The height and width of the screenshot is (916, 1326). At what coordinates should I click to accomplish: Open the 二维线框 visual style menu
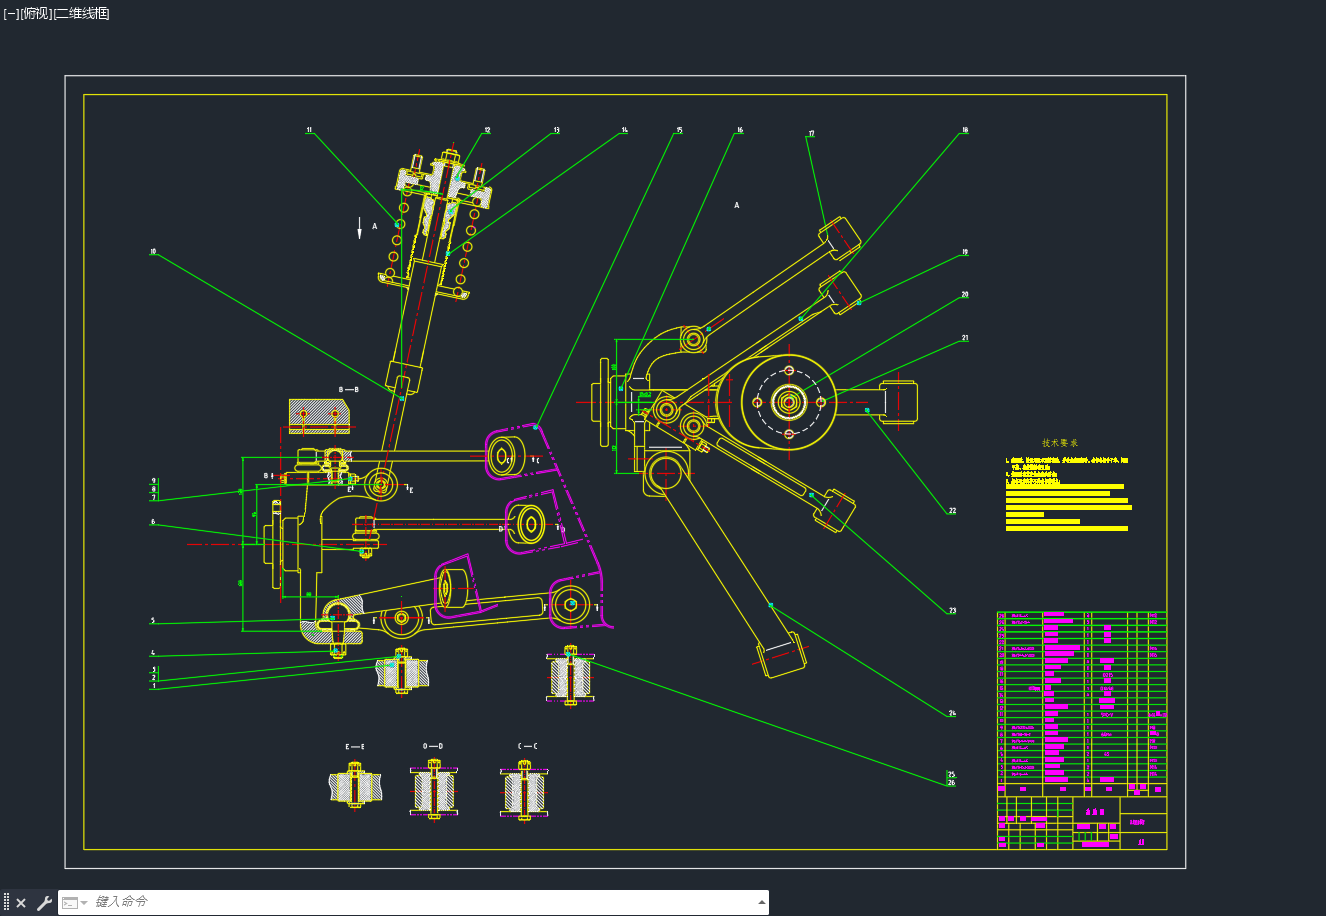click(81, 13)
